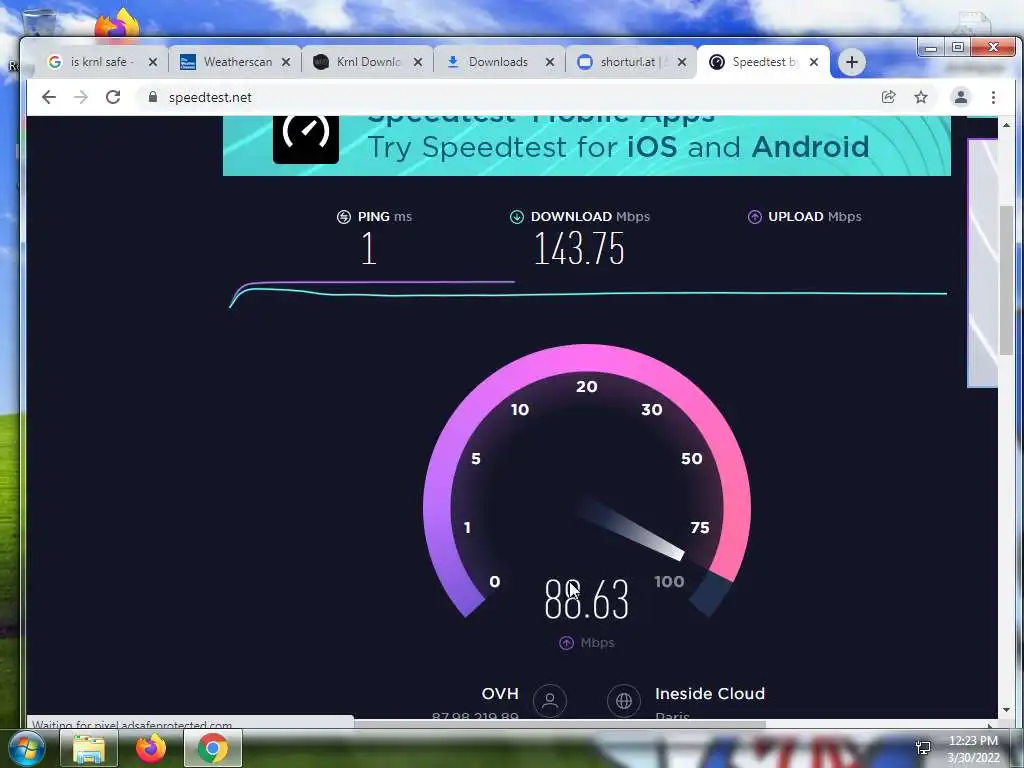This screenshot has height=768, width=1024.
Task: Click the globe icon for server
Action: (624, 701)
